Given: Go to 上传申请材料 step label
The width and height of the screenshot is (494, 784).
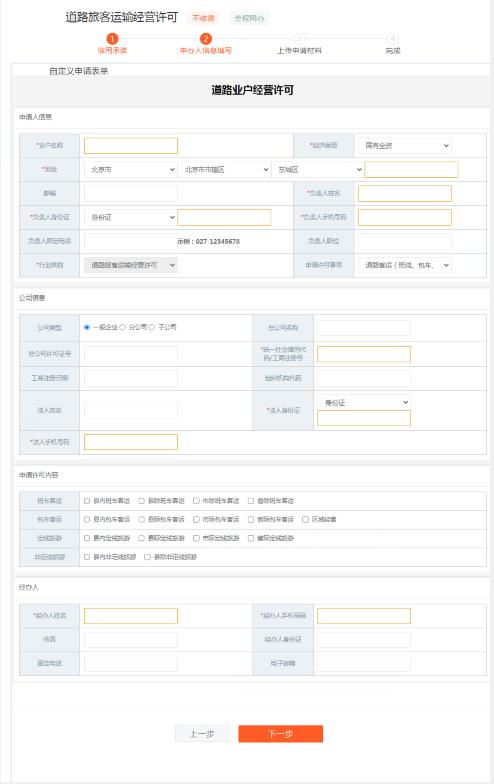Looking at the screenshot, I should 299,50.
